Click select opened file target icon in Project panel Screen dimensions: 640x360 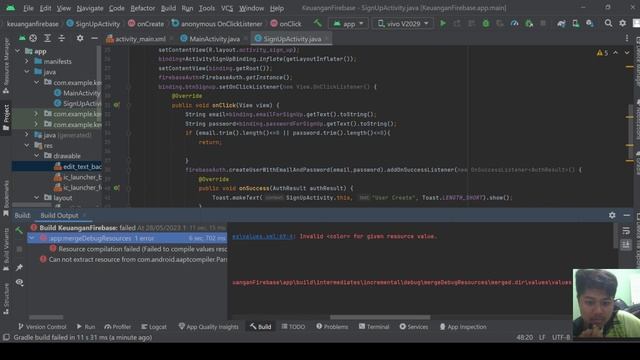coord(33,38)
